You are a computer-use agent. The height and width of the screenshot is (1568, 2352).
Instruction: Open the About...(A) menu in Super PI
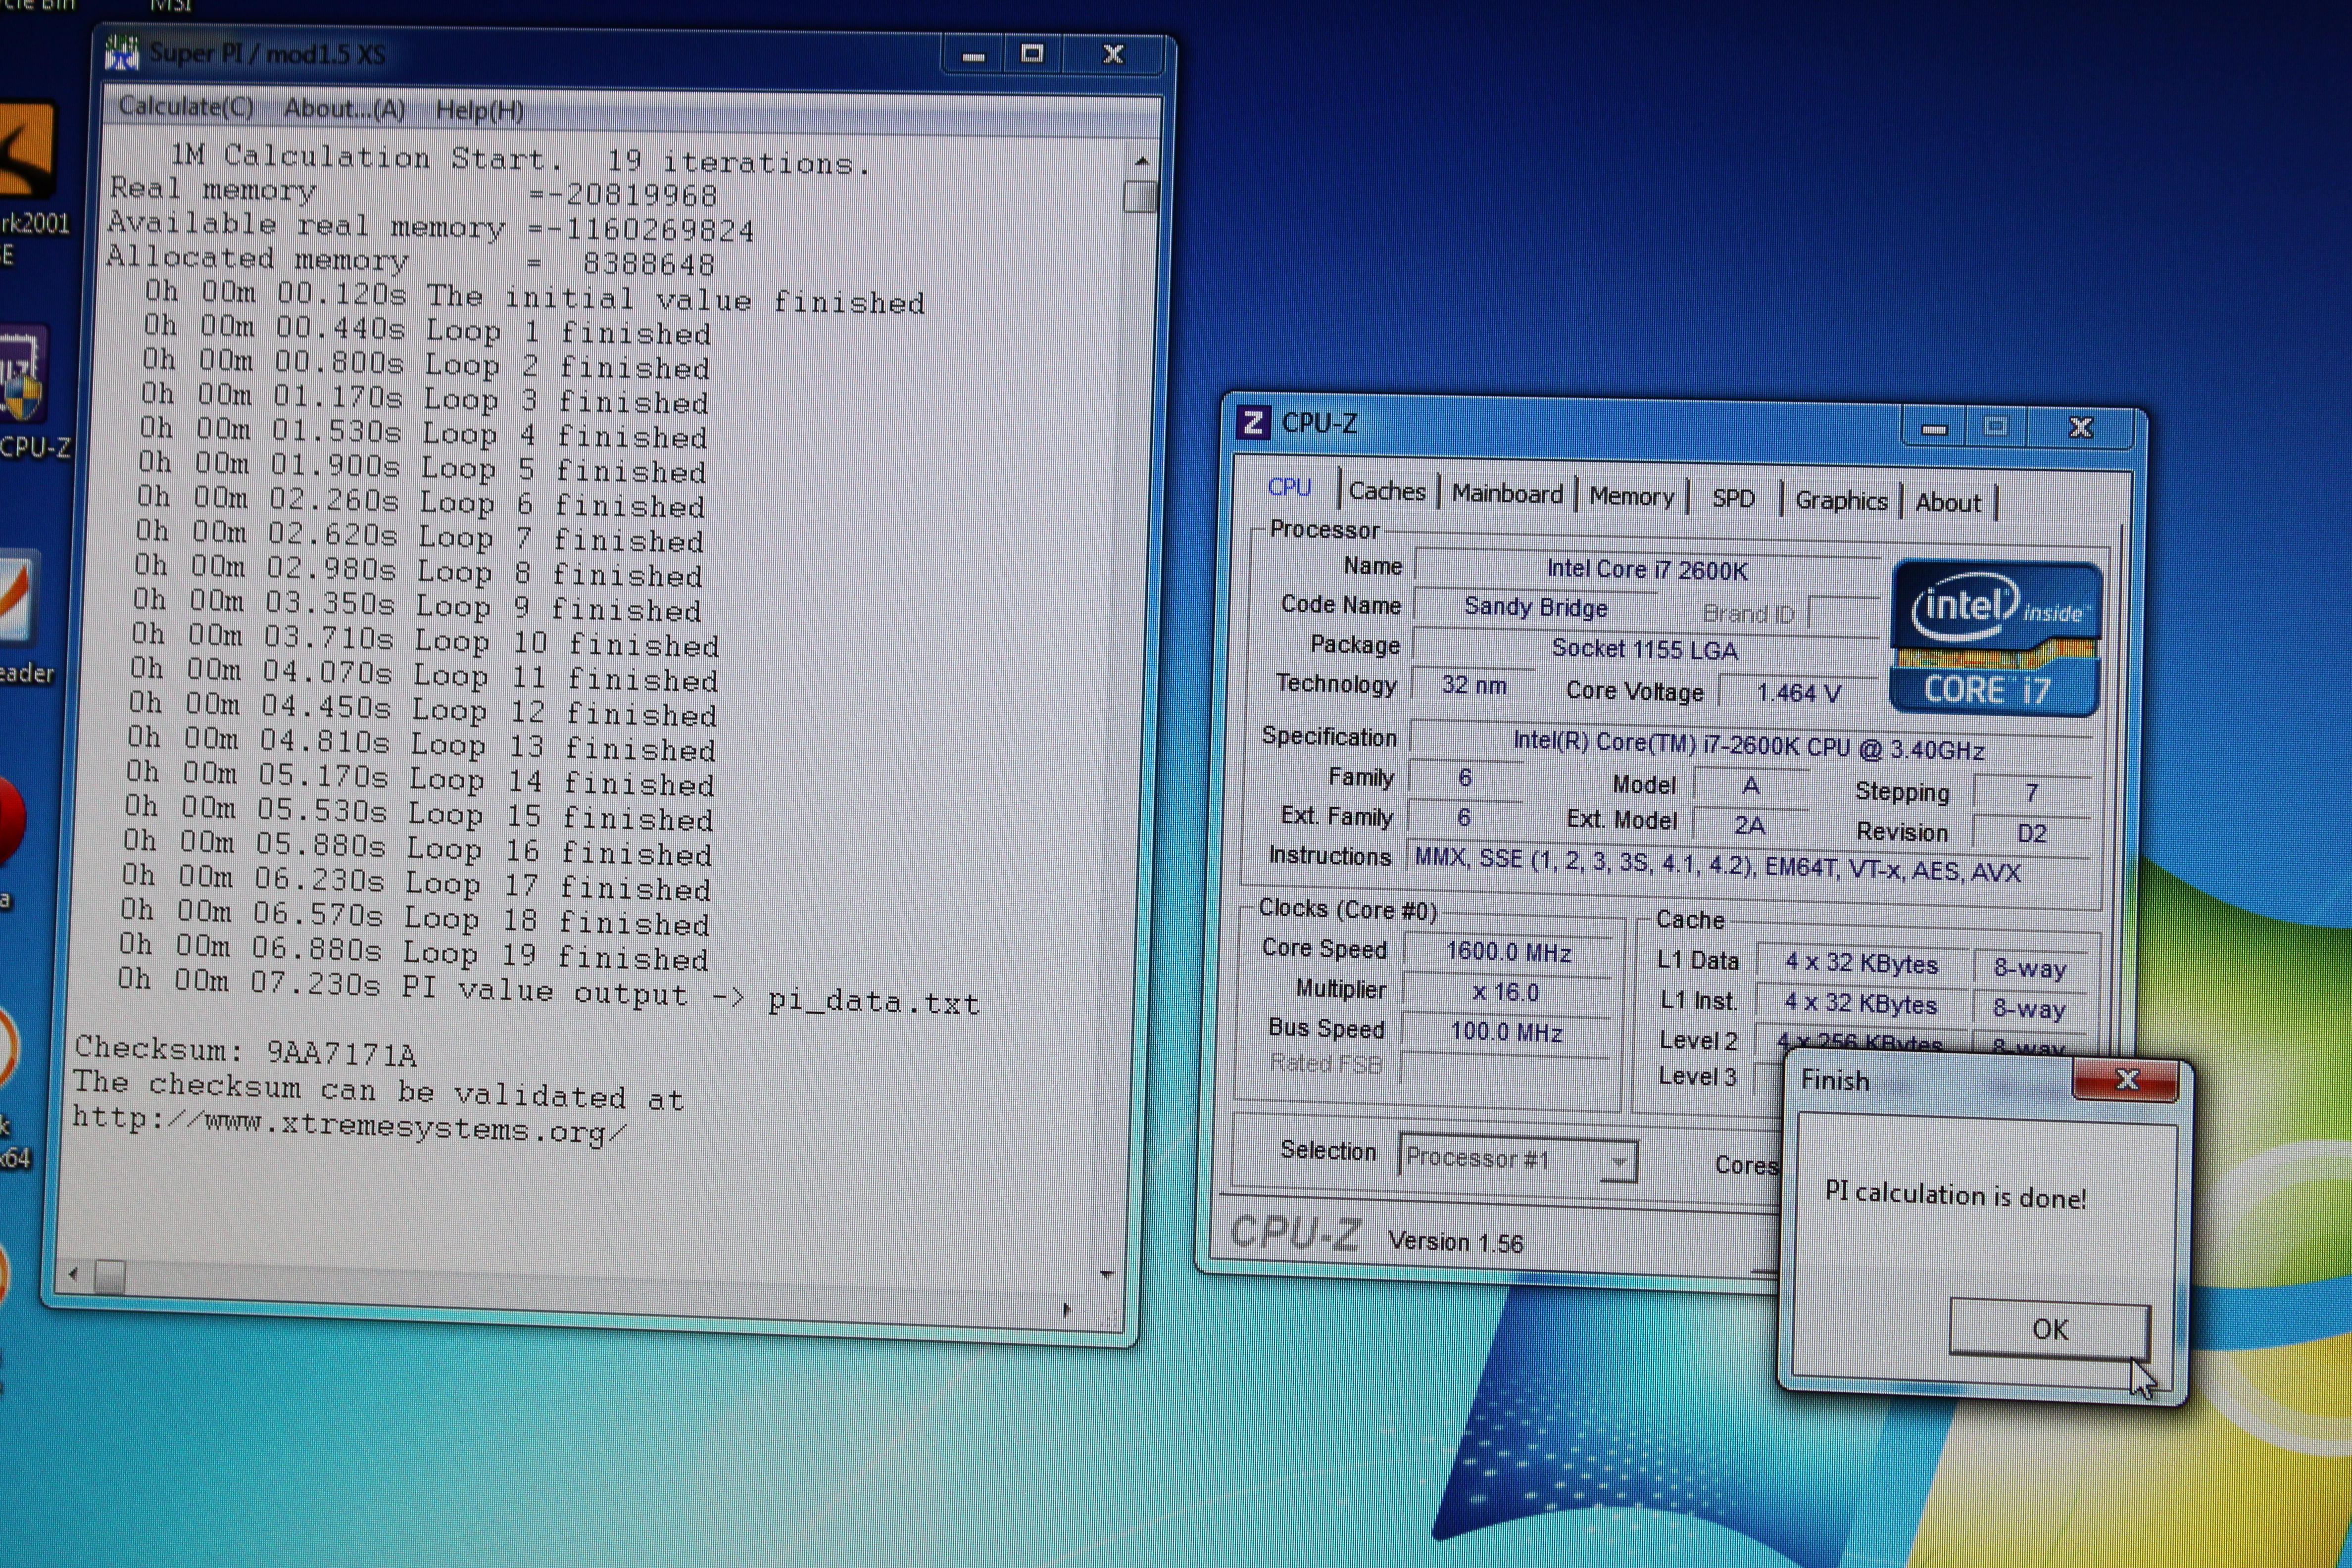pyautogui.click(x=344, y=108)
